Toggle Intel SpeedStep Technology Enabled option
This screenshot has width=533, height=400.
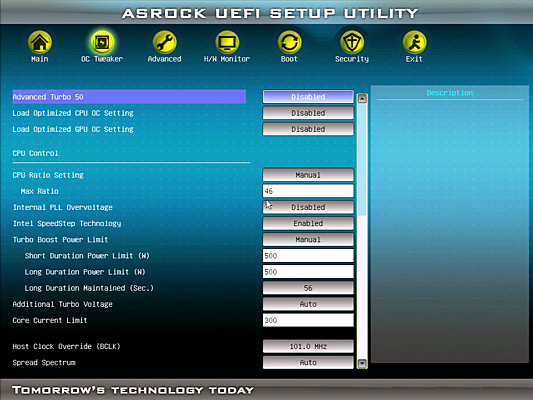click(x=308, y=223)
